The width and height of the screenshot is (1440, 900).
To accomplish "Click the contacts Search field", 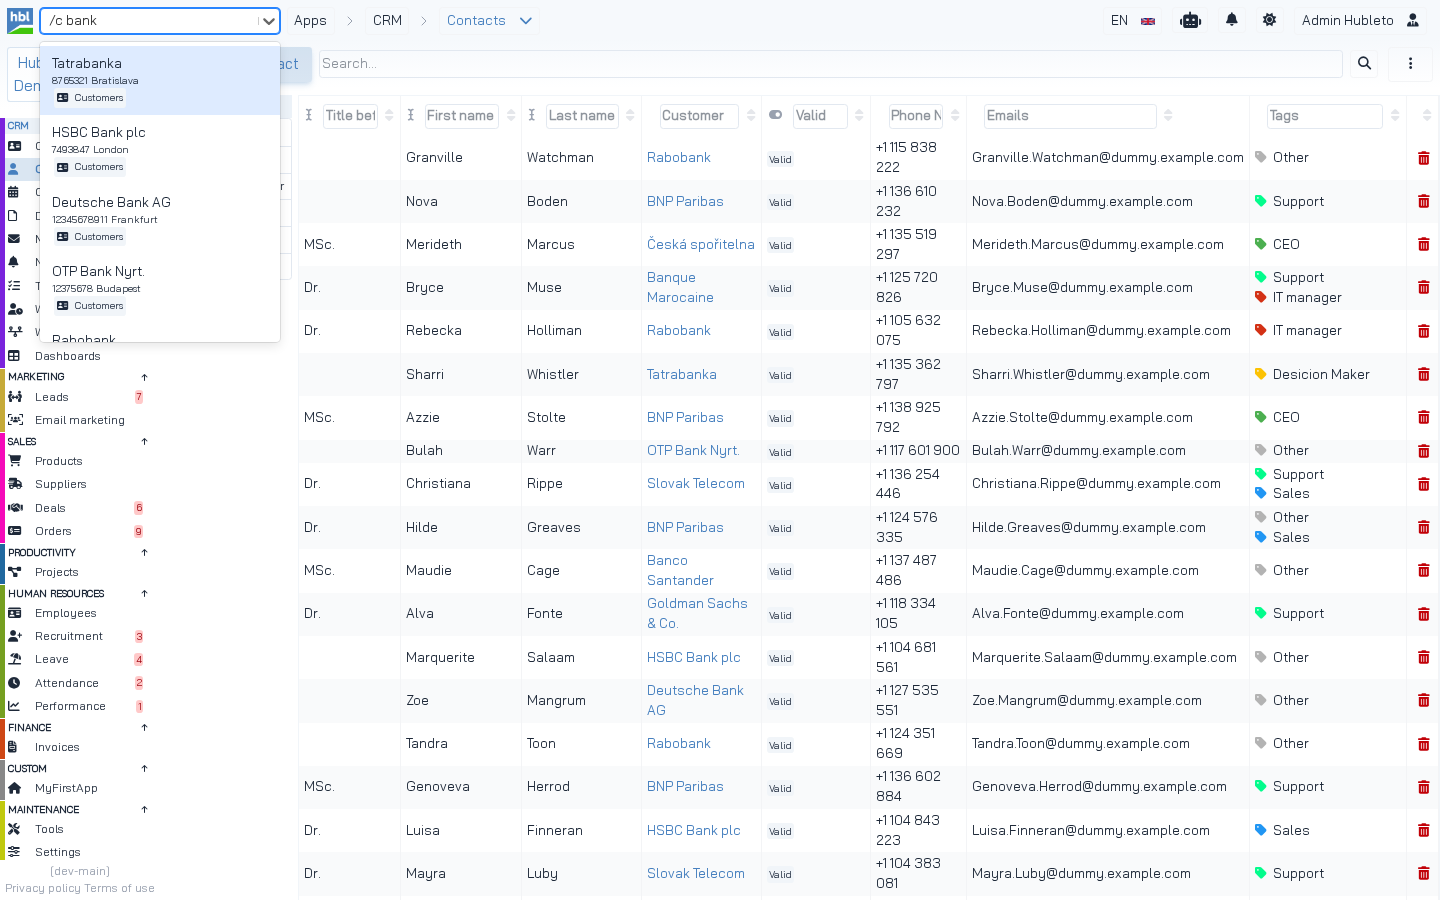I will tap(830, 64).
